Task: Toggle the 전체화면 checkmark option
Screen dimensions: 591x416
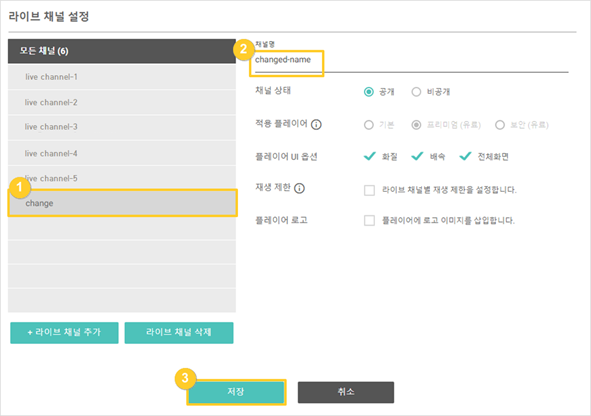Action: (465, 156)
